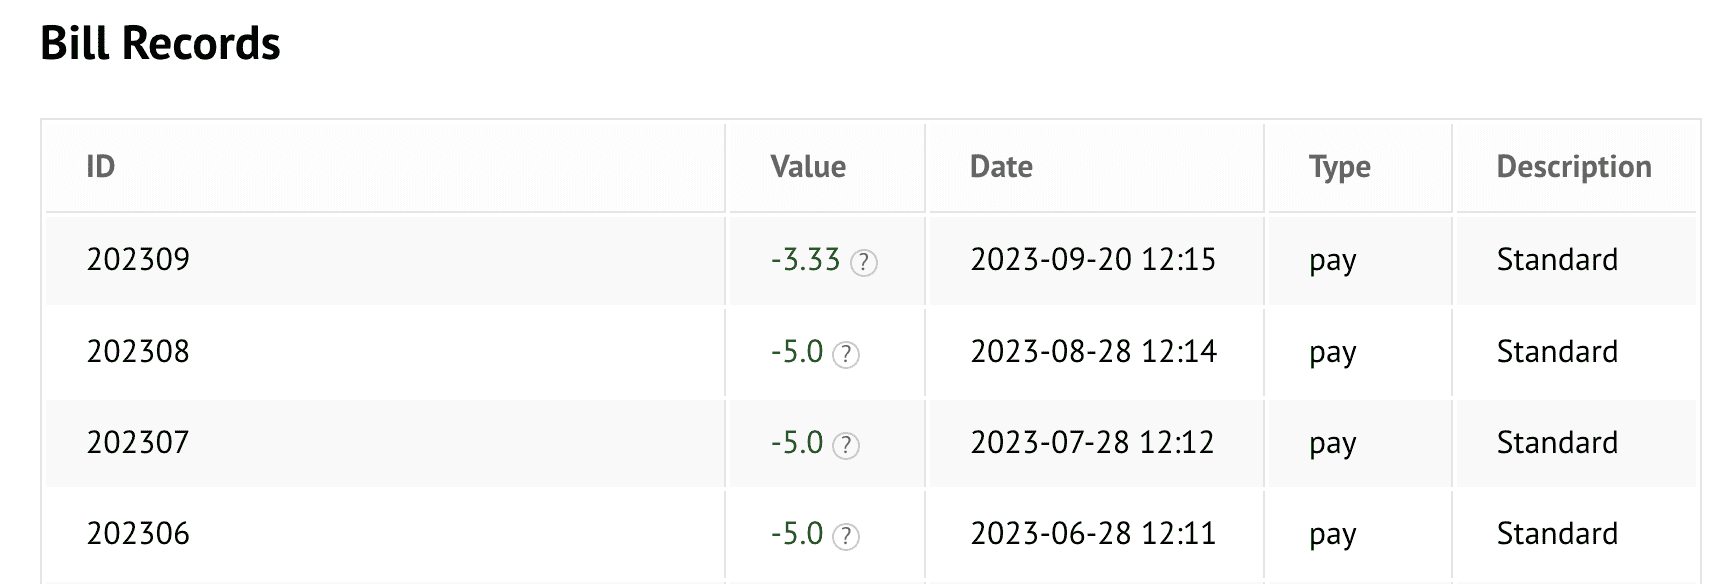Select bill ID 202307

(x=138, y=443)
